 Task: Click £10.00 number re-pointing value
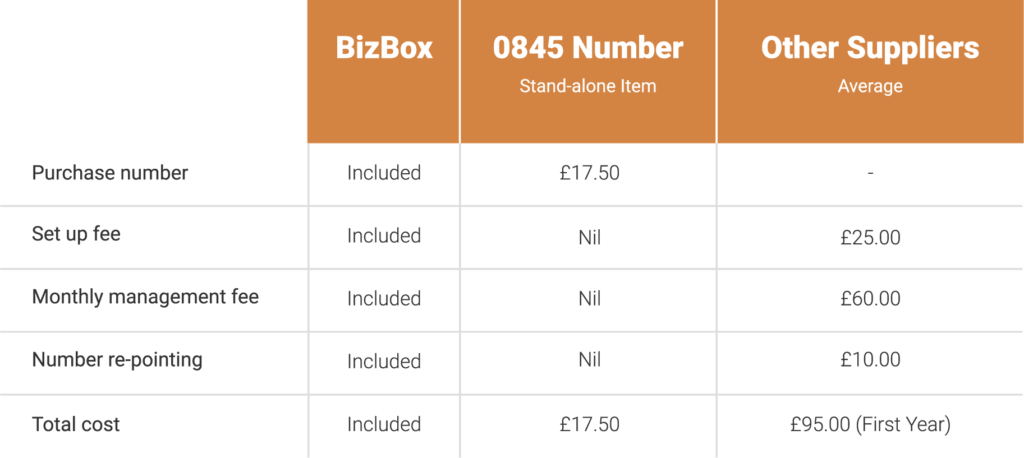pos(870,361)
